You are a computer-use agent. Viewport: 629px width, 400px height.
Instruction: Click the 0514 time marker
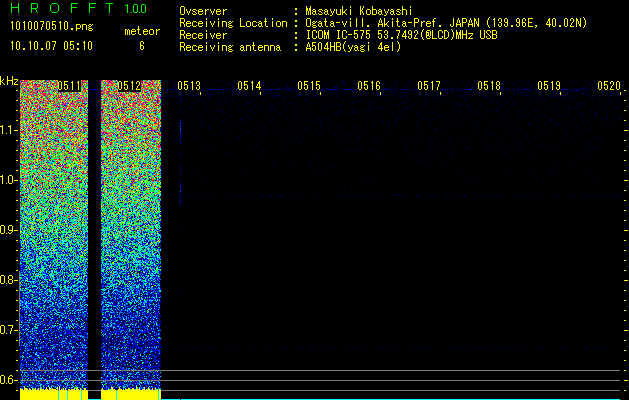[249, 86]
